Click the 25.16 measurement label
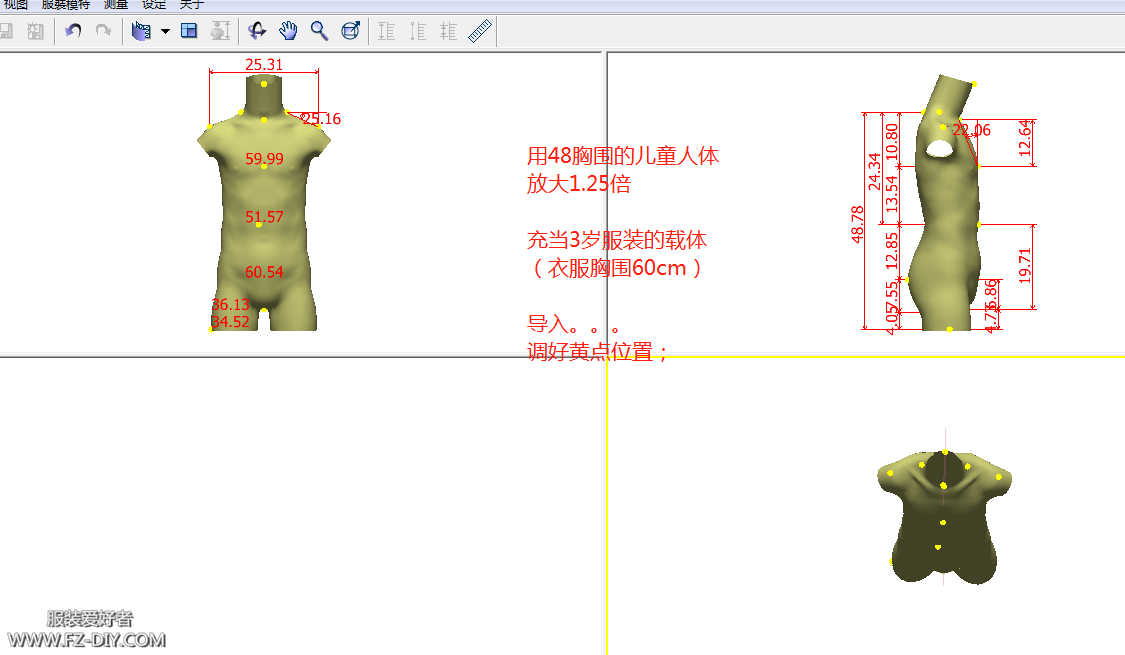 tap(321, 119)
